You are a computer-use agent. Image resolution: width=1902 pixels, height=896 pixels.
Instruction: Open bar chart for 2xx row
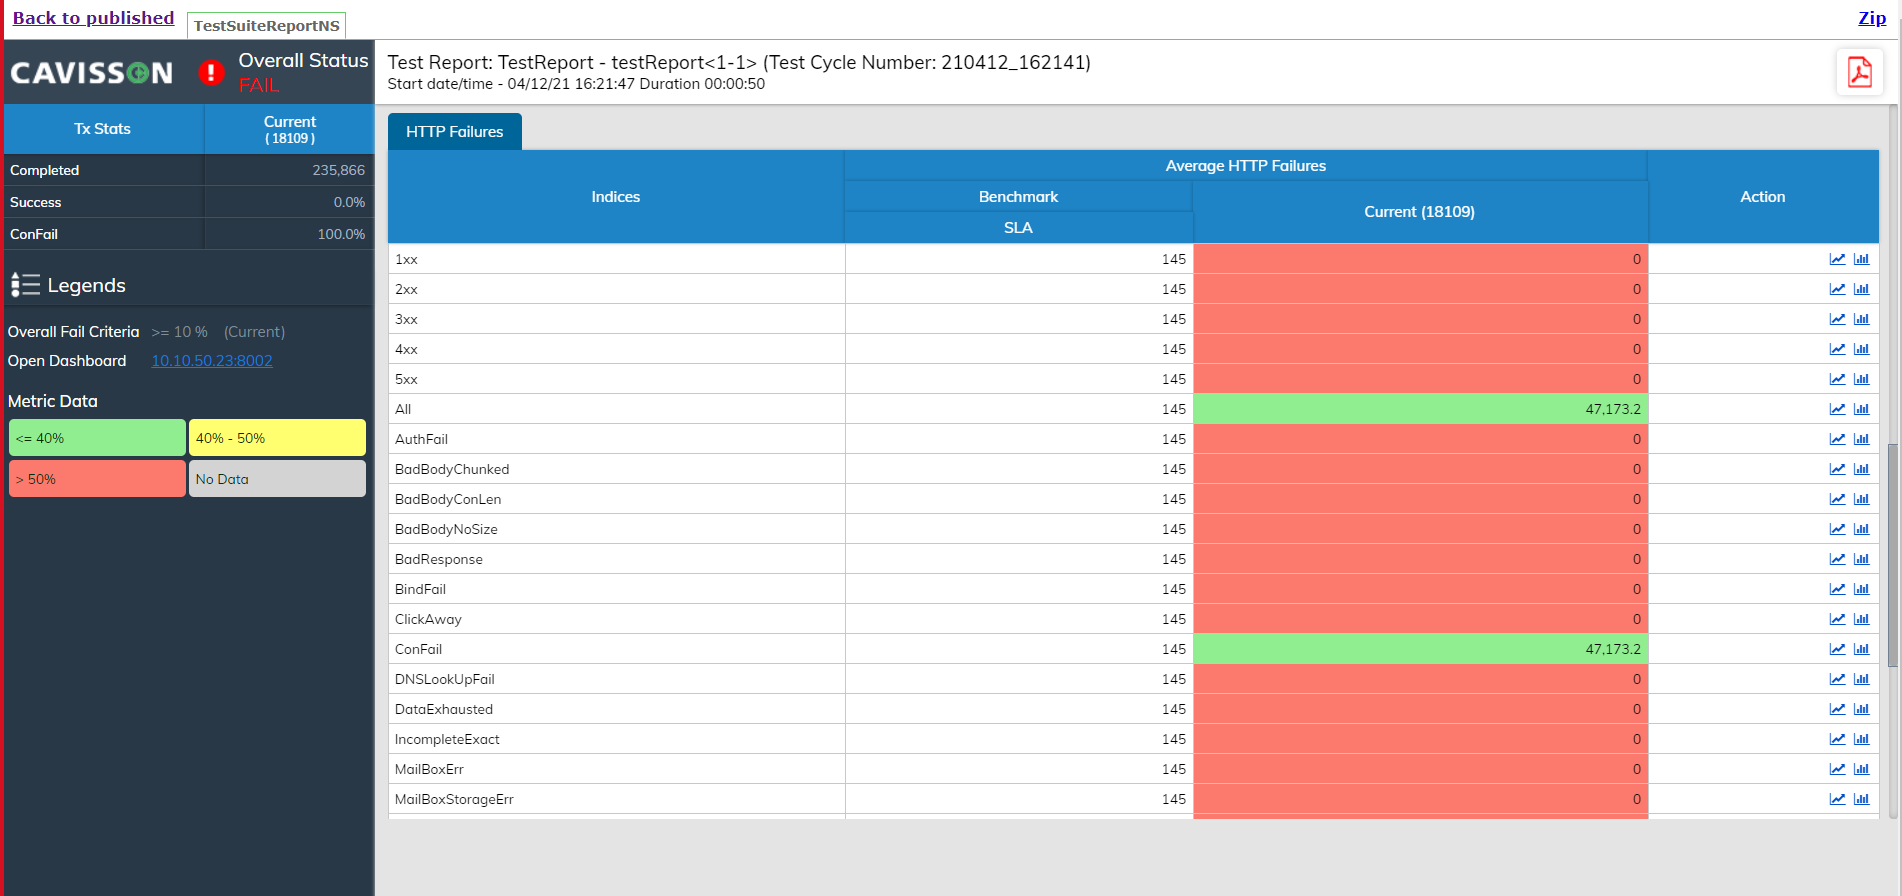point(1861,289)
